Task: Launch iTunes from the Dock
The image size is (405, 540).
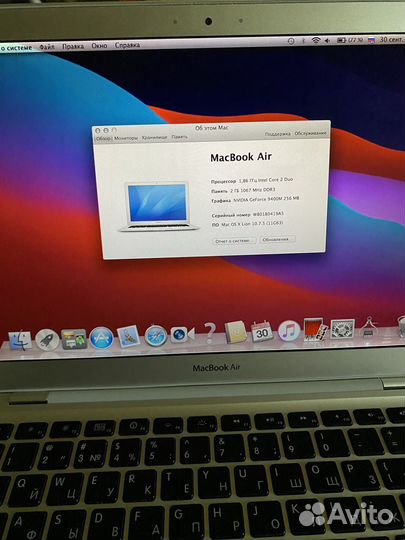Action: [x=289, y=331]
